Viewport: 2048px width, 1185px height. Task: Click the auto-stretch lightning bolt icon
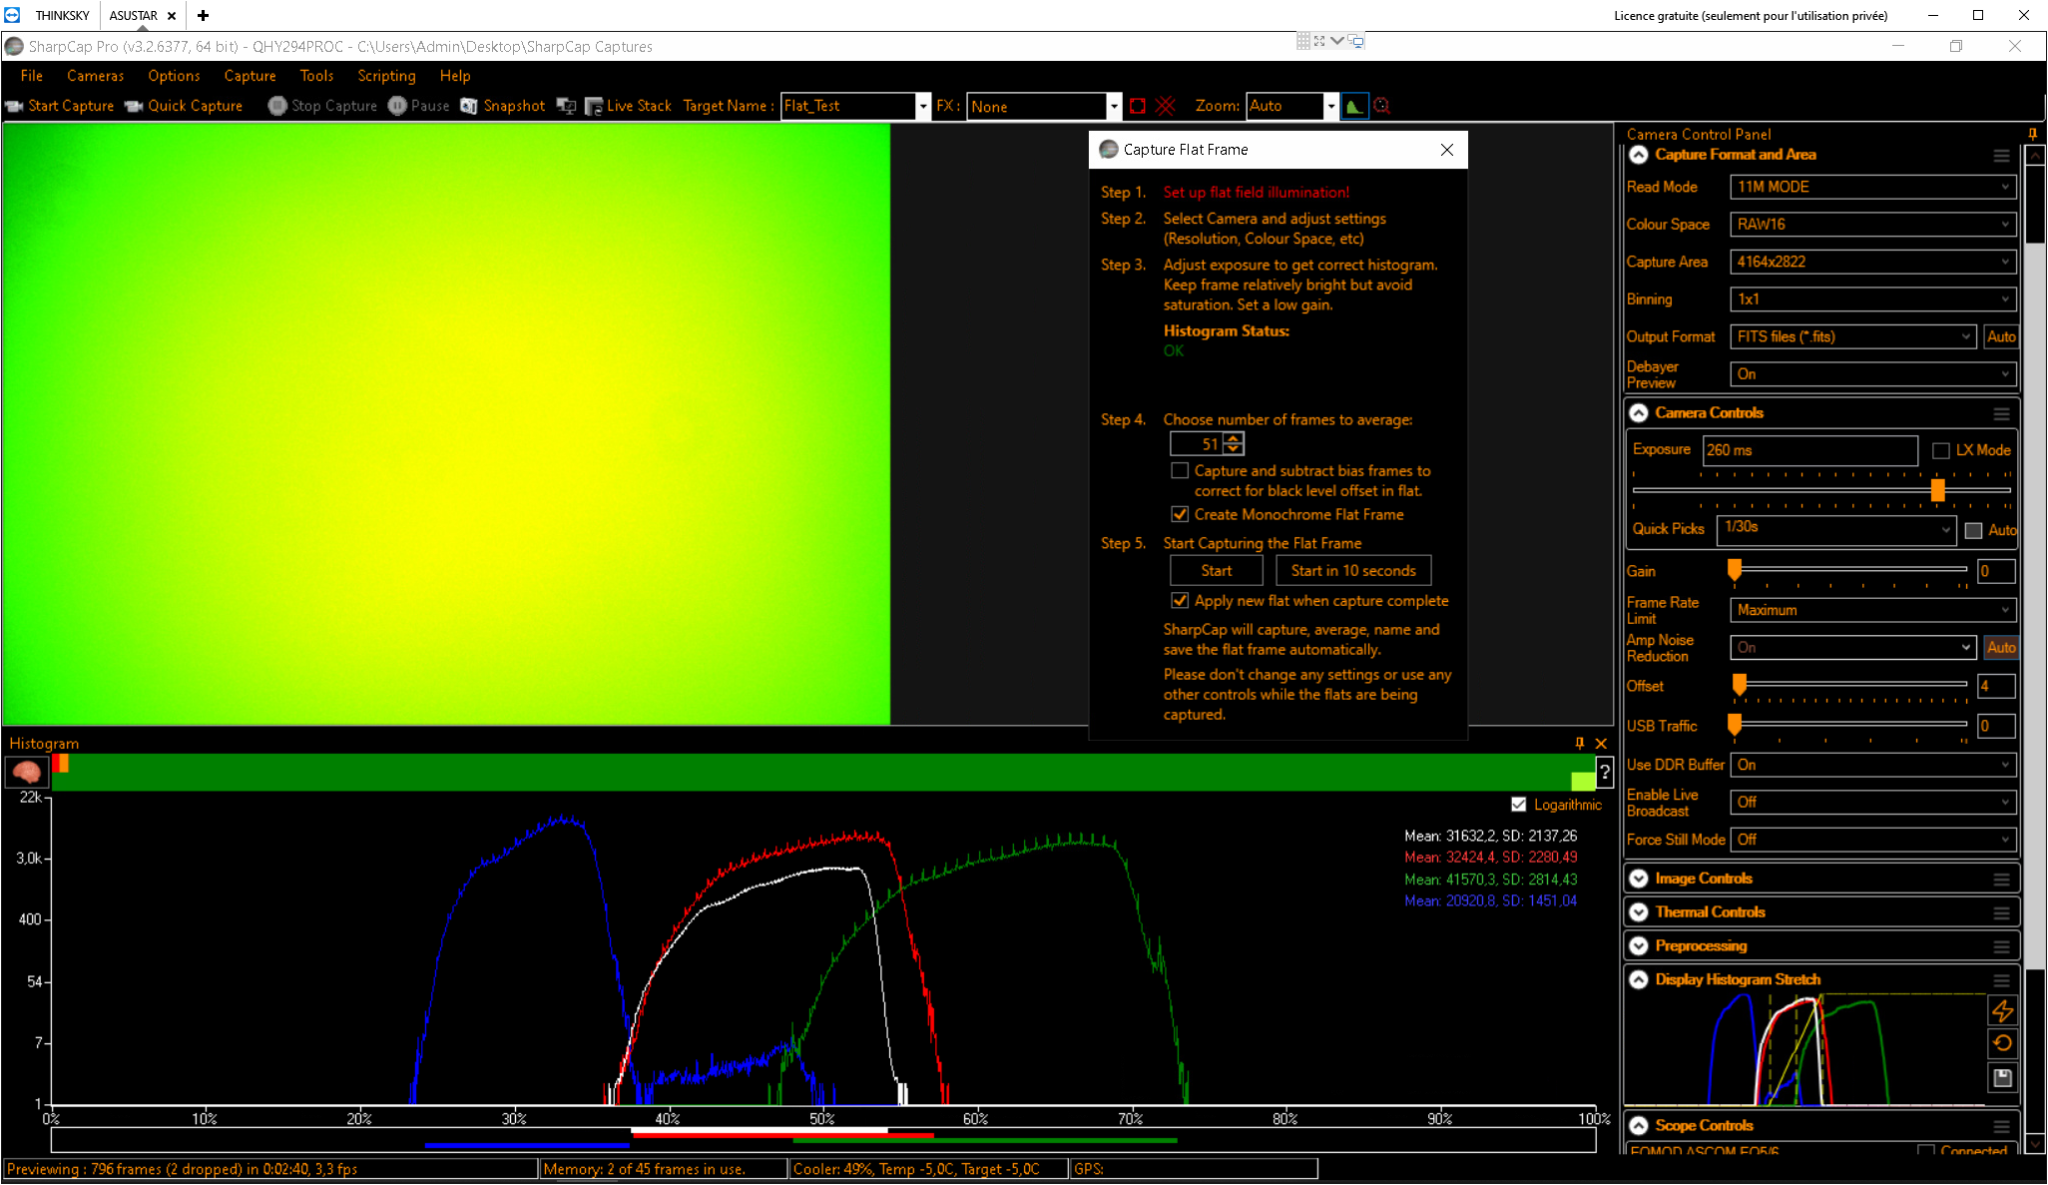click(x=2002, y=1011)
